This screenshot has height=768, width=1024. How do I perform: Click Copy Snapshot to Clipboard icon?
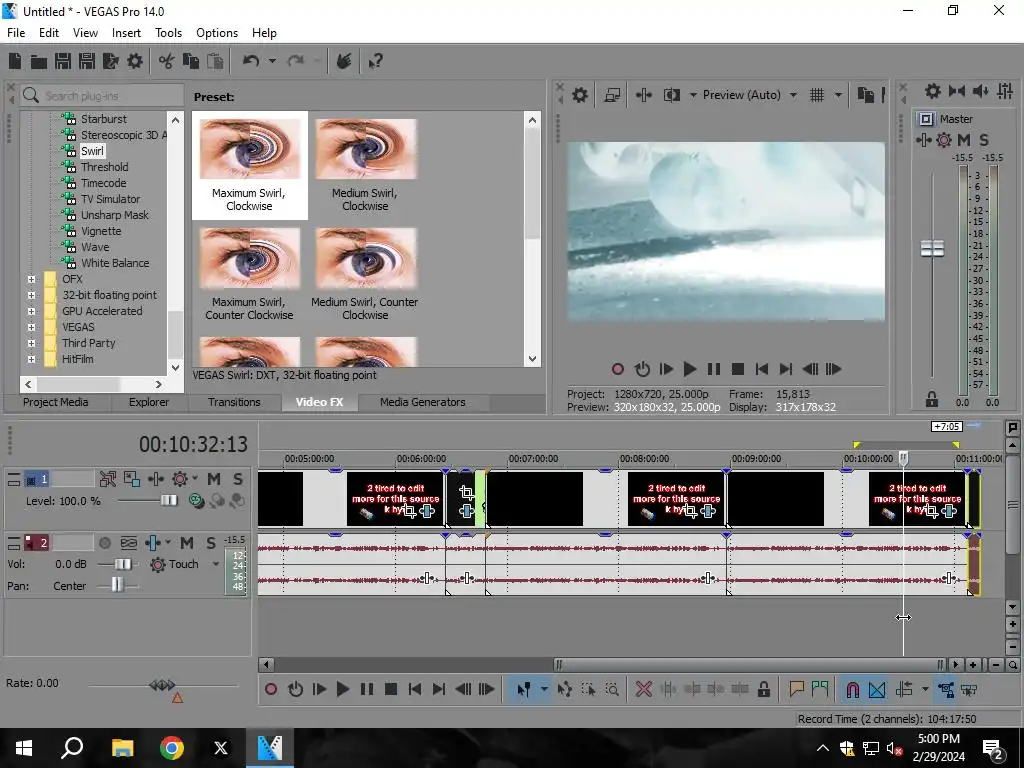[x=865, y=95]
